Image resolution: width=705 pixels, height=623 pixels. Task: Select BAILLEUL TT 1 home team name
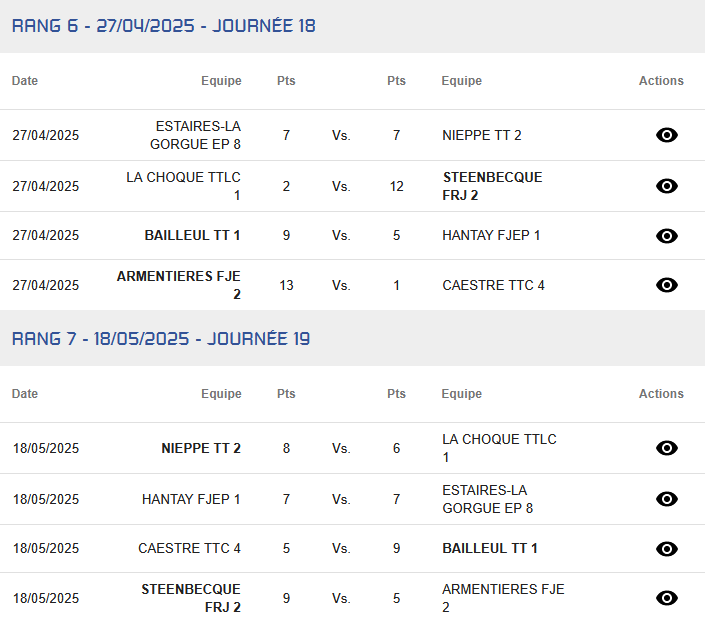[192, 235]
